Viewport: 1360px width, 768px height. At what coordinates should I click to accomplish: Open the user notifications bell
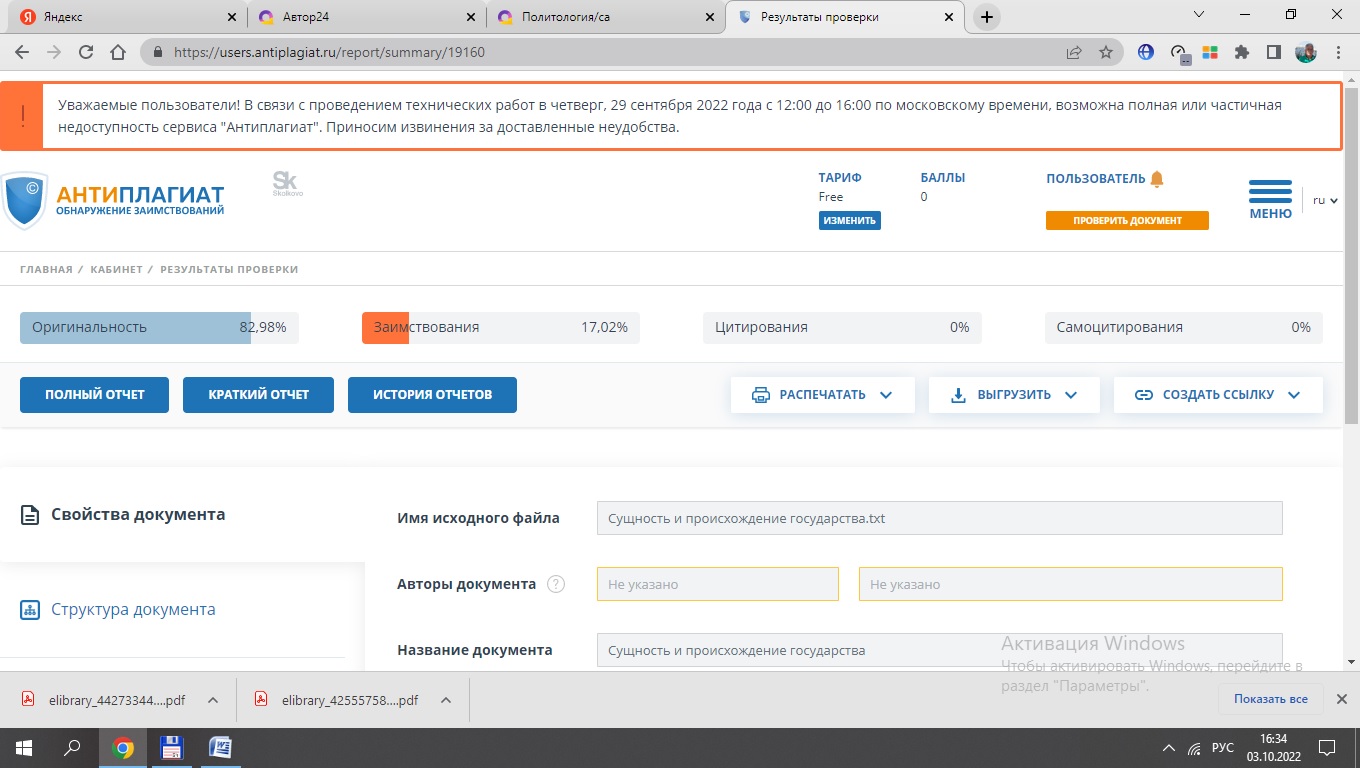pyautogui.click(x=1157, y=179)
